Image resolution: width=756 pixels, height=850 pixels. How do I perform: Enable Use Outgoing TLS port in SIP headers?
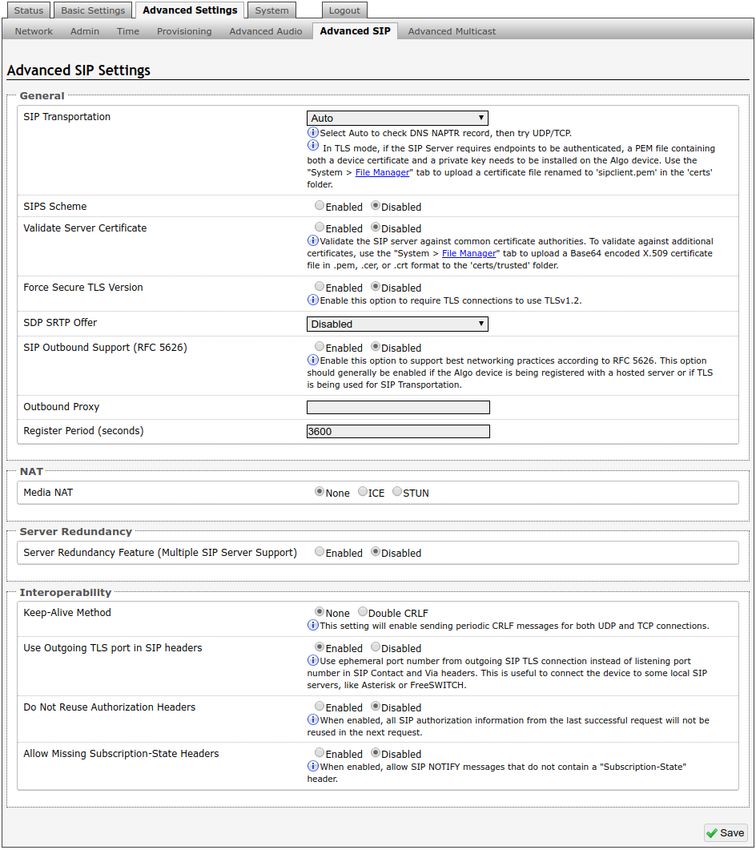tap(319, 647)
